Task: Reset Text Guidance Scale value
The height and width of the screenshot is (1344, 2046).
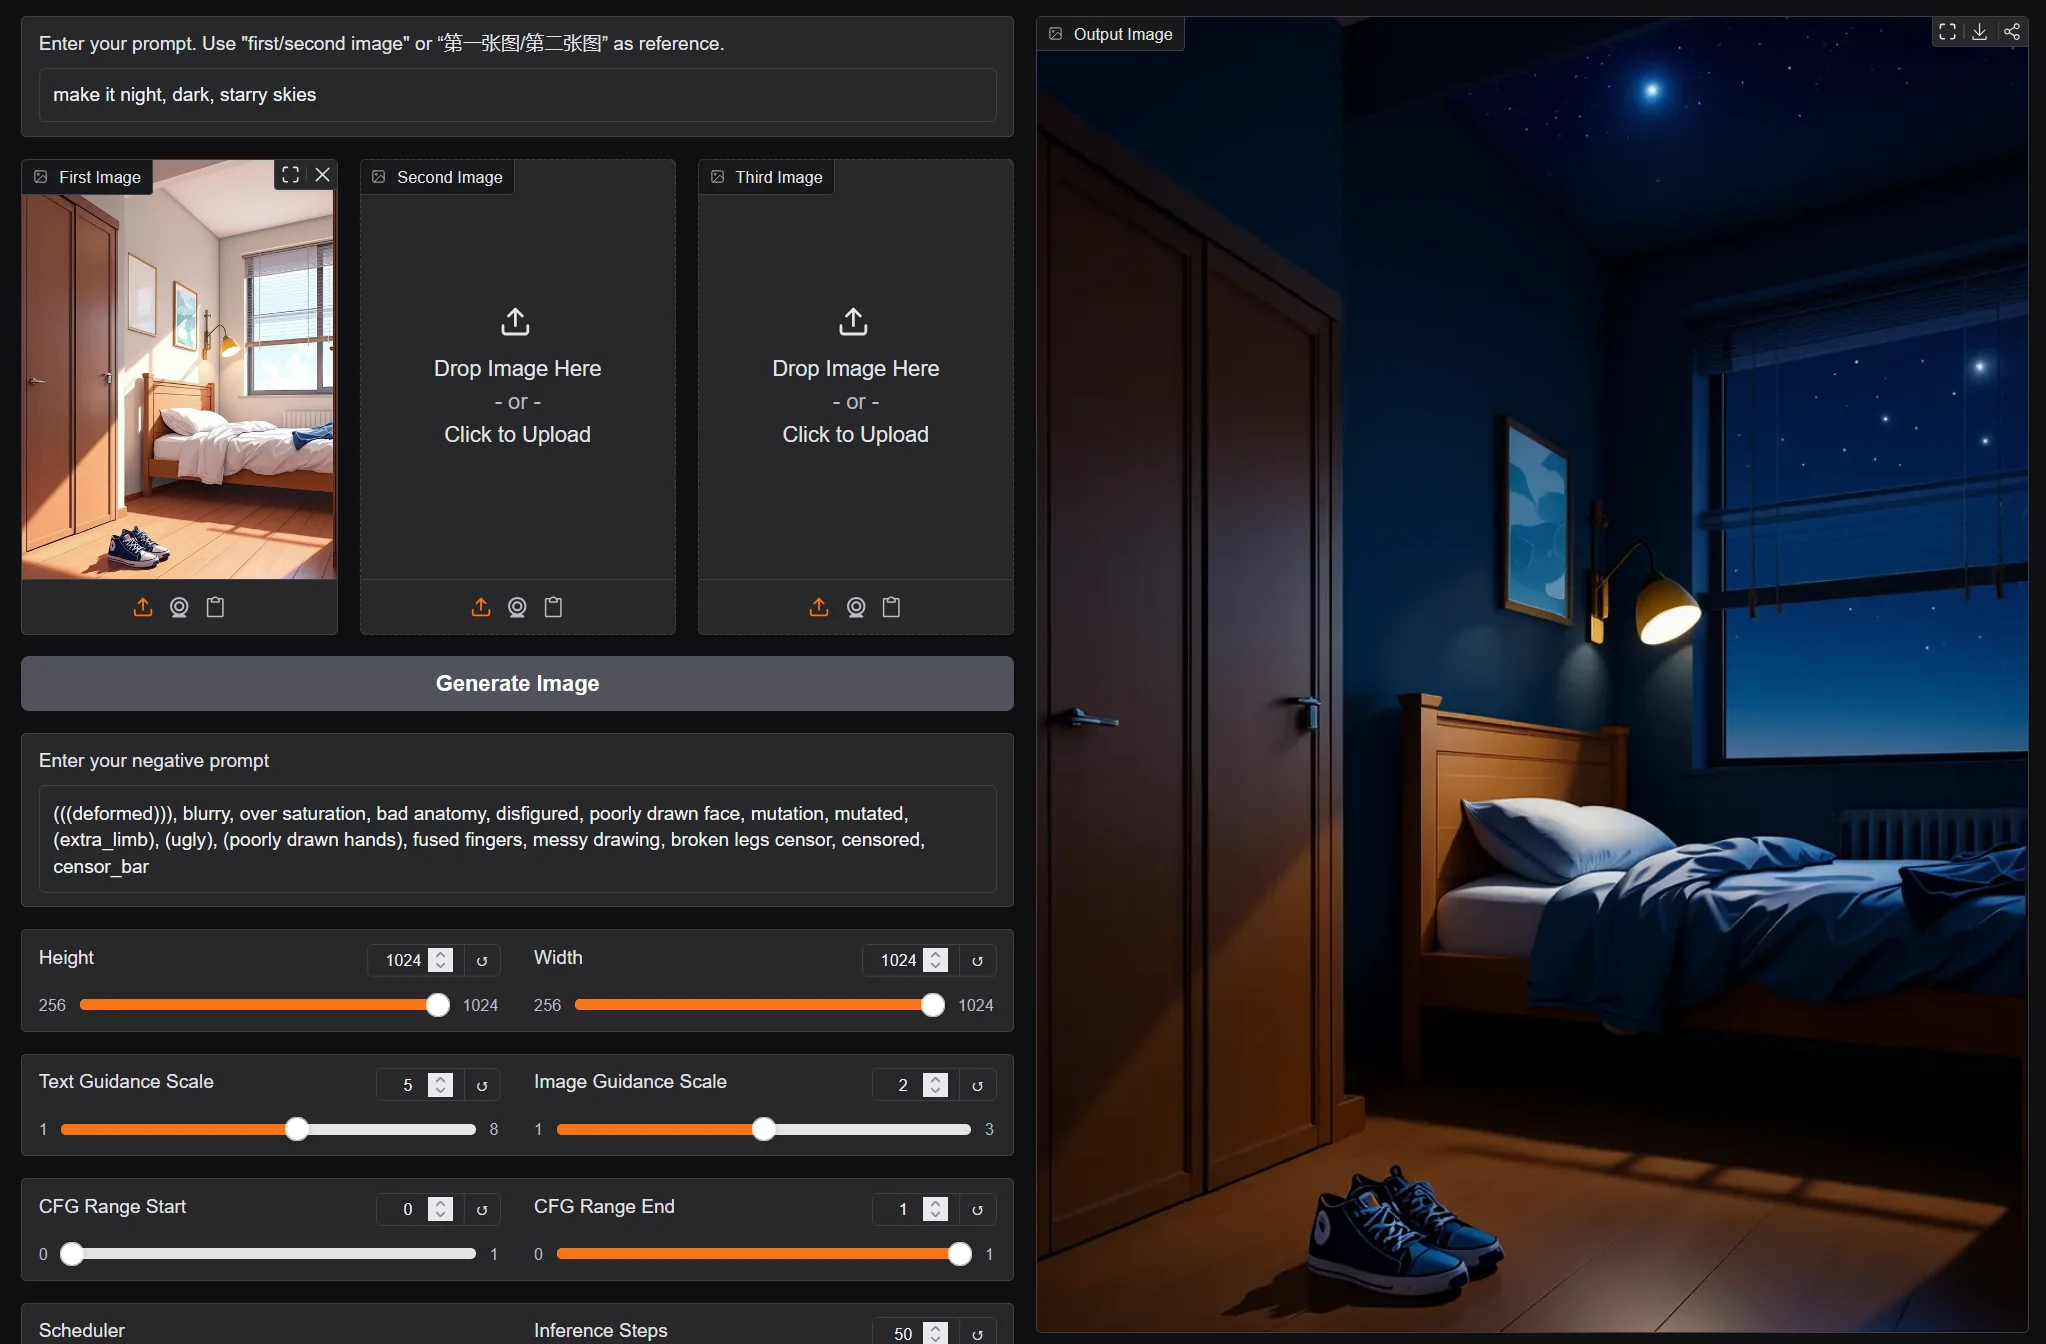Action: click(482, 1085)
